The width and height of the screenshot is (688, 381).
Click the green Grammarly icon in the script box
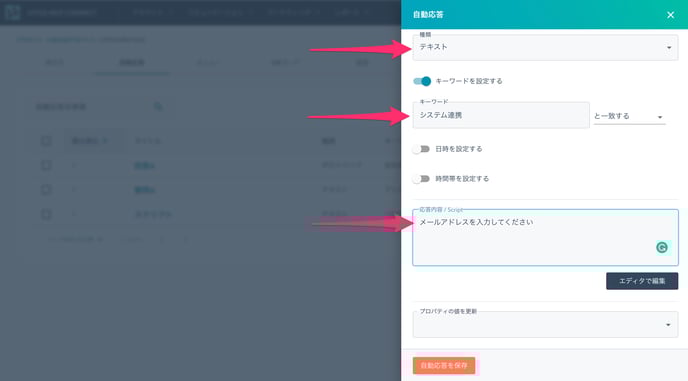662,248
